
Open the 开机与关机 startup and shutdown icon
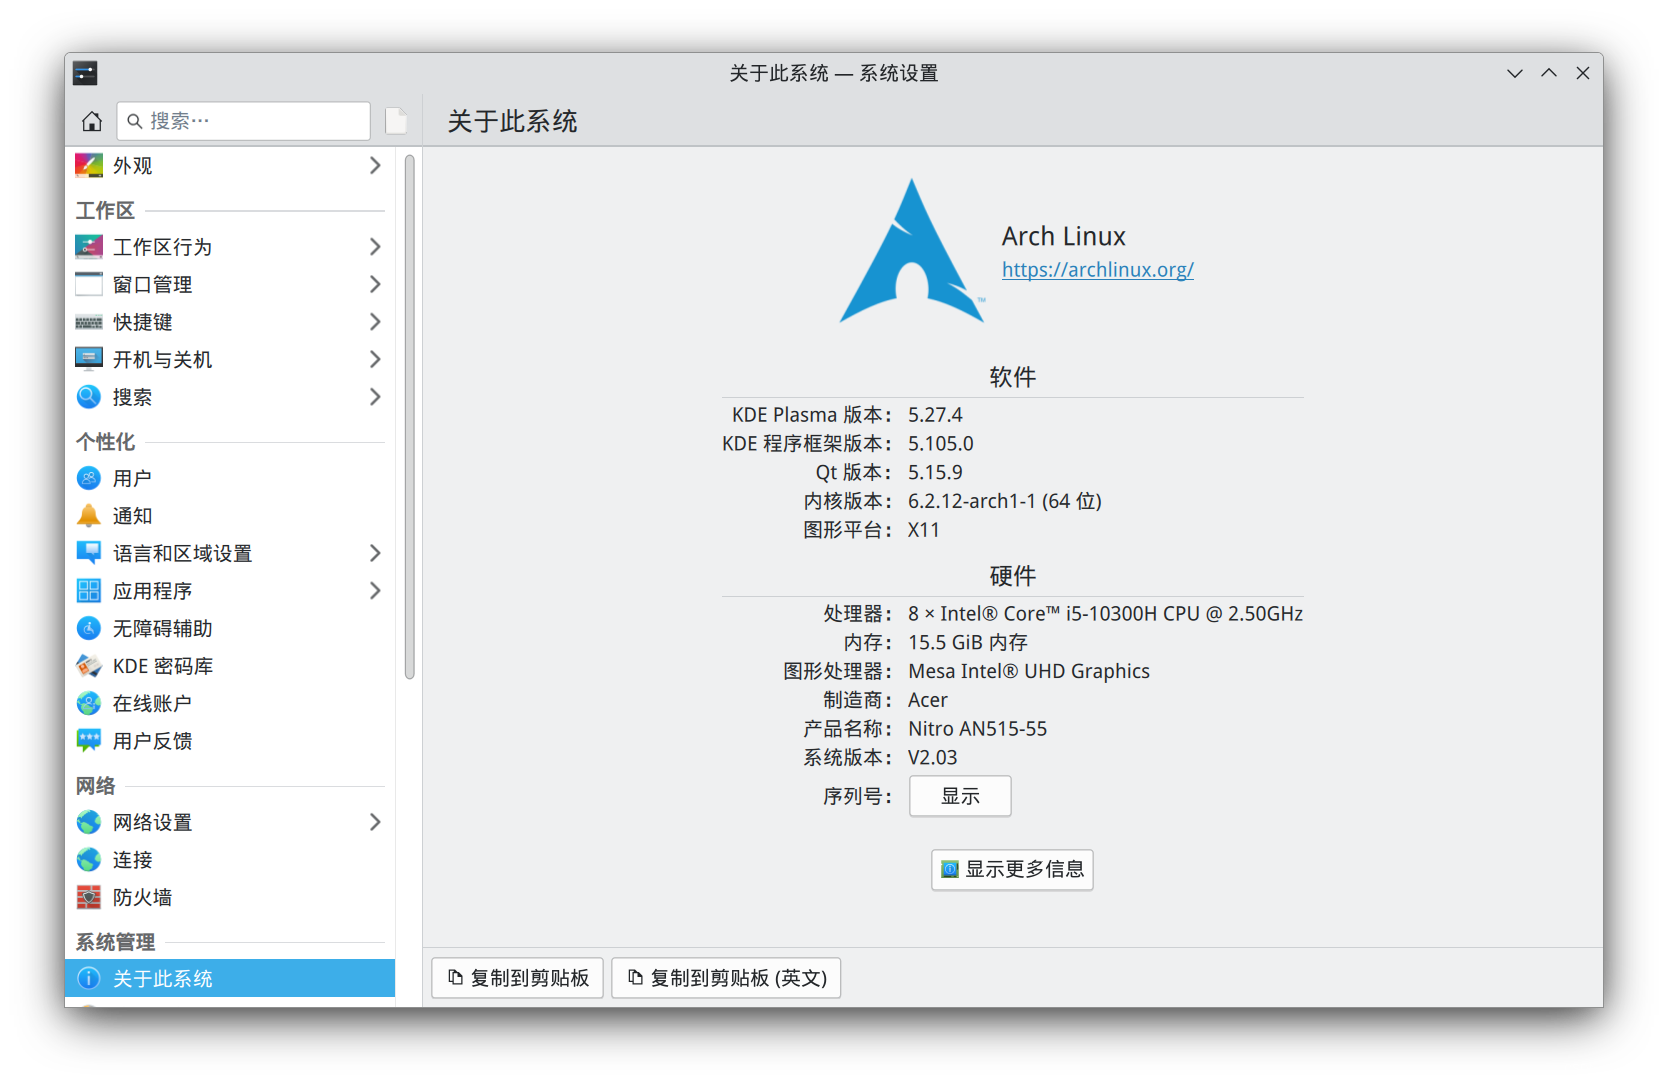[88, 359]
